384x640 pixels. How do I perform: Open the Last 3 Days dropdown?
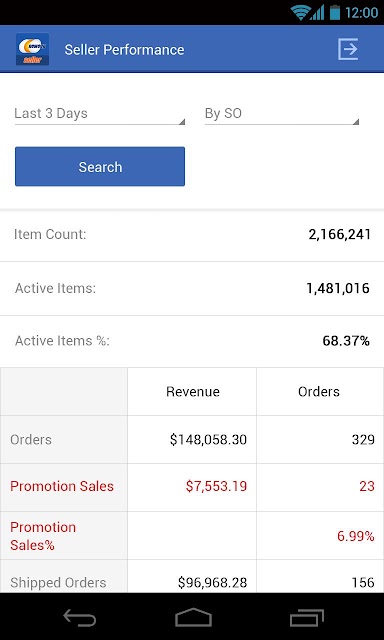(x=100, y=114)
